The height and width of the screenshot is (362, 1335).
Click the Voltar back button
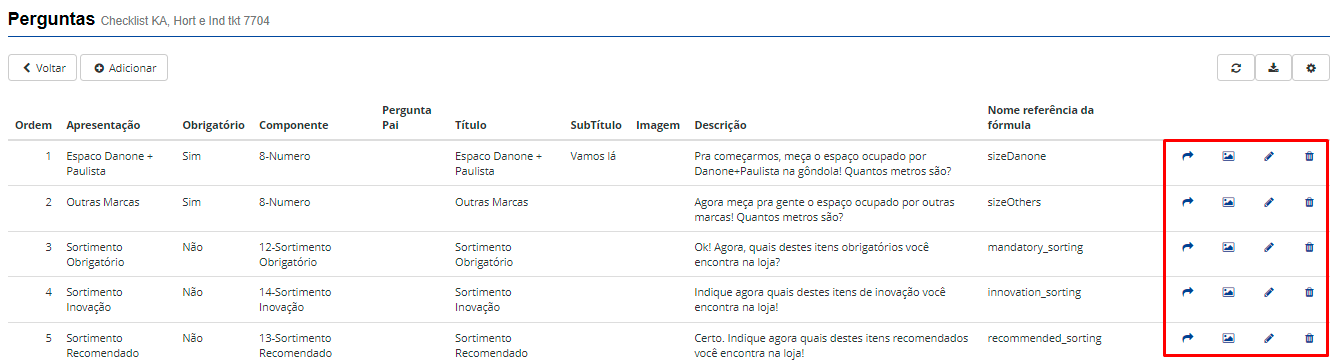coord(42,68)
